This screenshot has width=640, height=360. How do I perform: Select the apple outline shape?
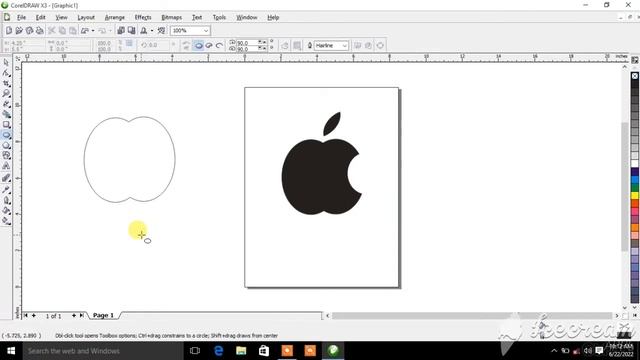click(x=129, y=159)
